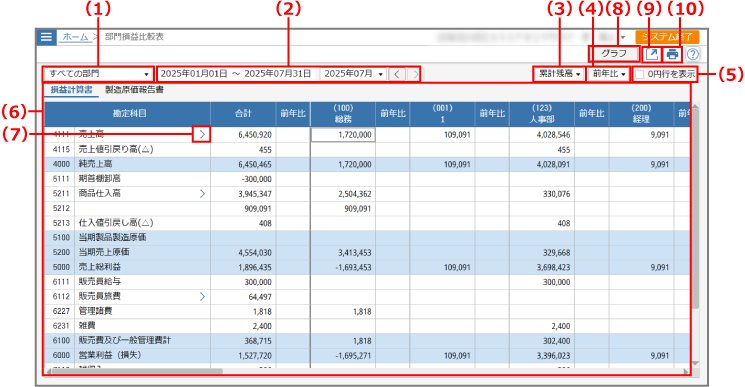This screenshot has width=745, height=387.
Task: Click the (123) 人事部 column header
Action: coord(542,114)
